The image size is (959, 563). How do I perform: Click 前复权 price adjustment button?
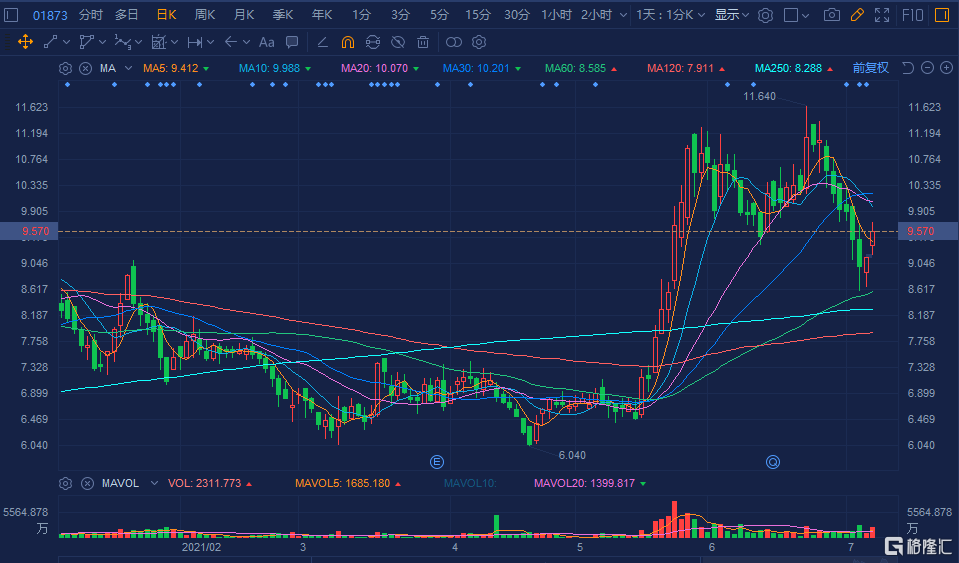point(870,68)
